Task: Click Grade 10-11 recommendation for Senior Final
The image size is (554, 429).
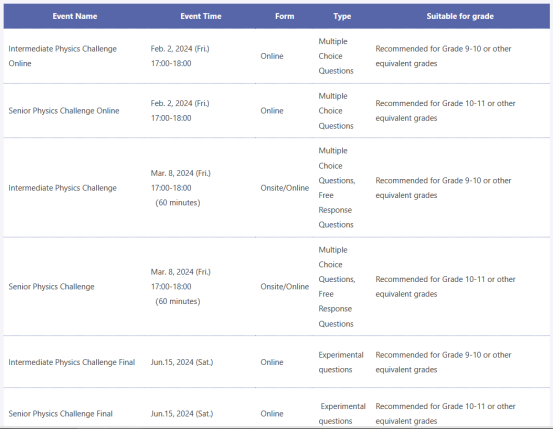Action: [x=445, y=413]
